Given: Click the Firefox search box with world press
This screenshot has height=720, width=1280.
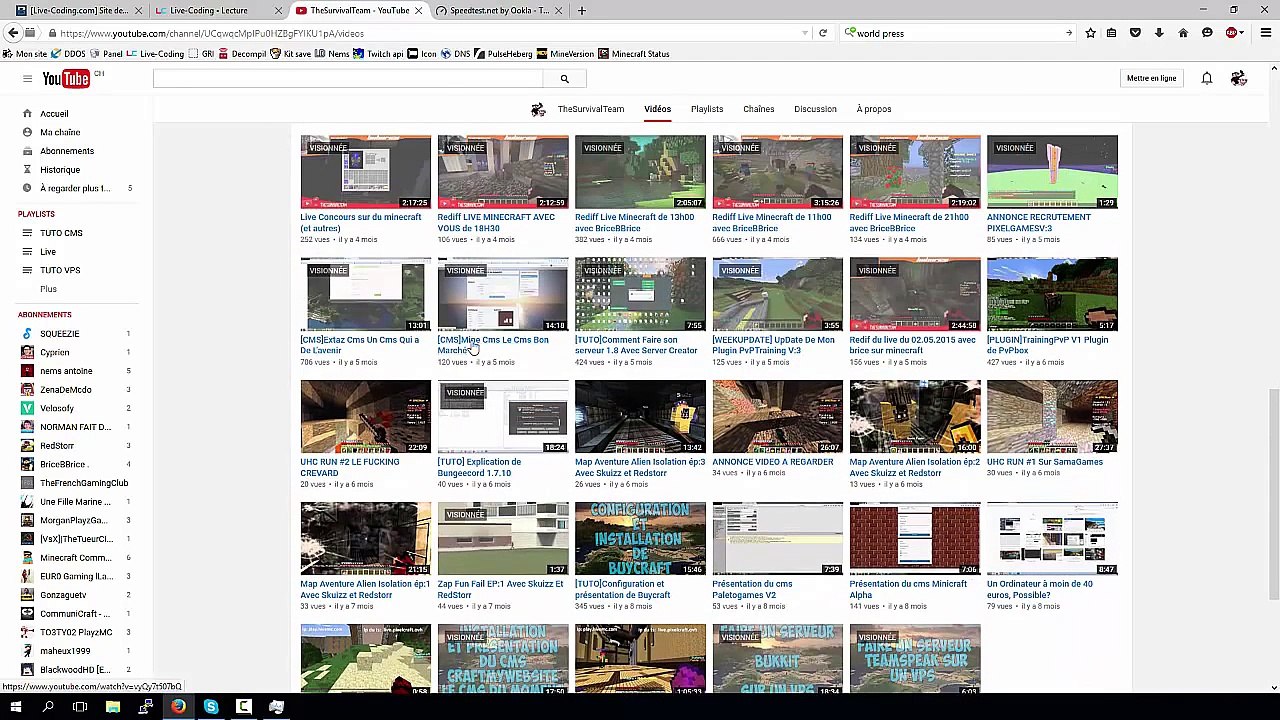Looking at the screenshot, I should (957, 33).
